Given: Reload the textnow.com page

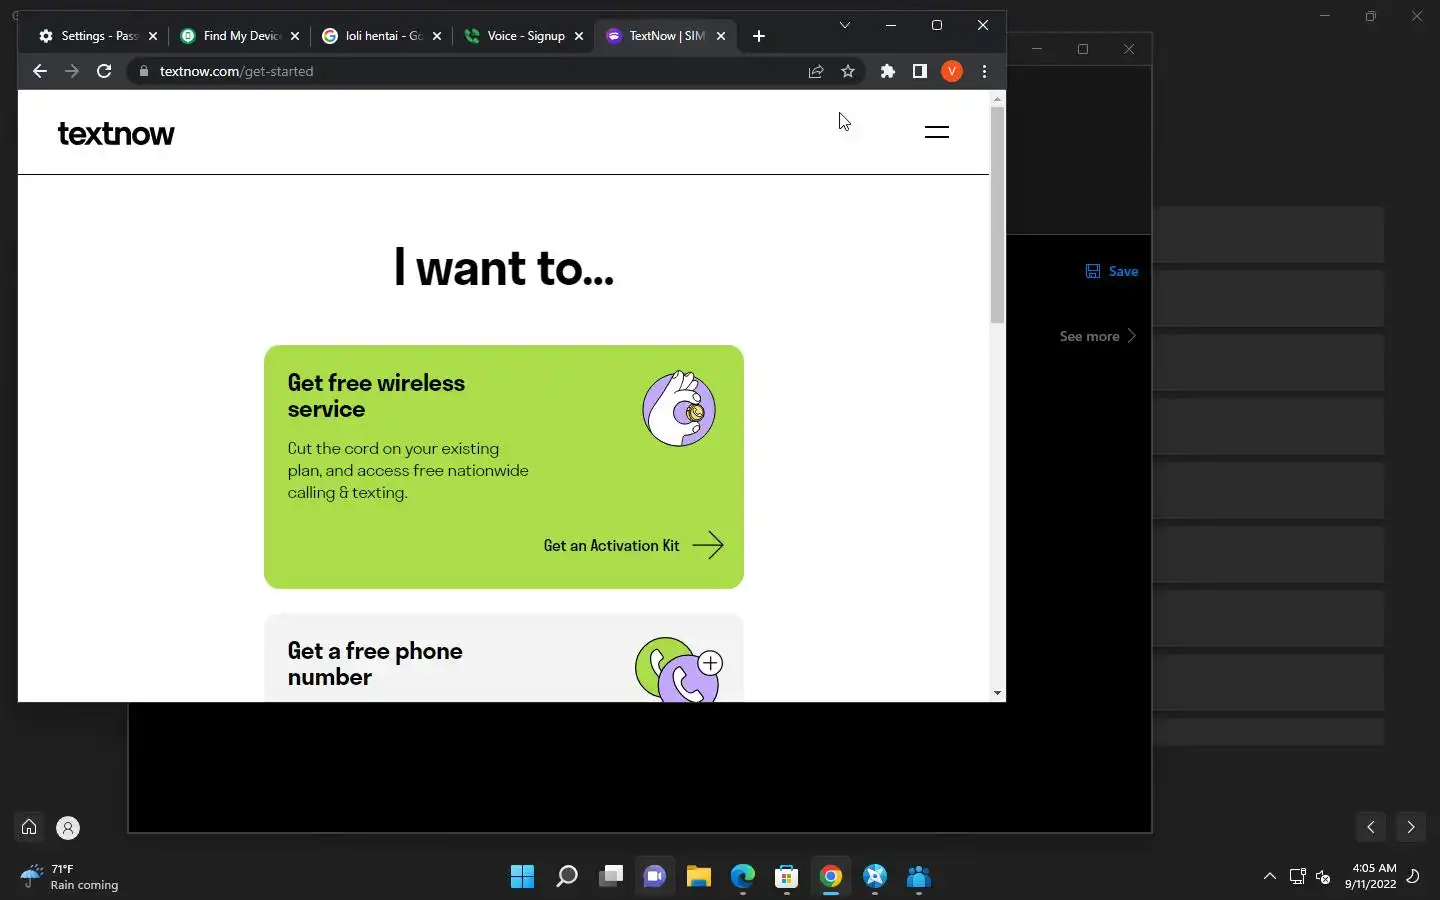Looking at the screenshot, I should (104, 71).
